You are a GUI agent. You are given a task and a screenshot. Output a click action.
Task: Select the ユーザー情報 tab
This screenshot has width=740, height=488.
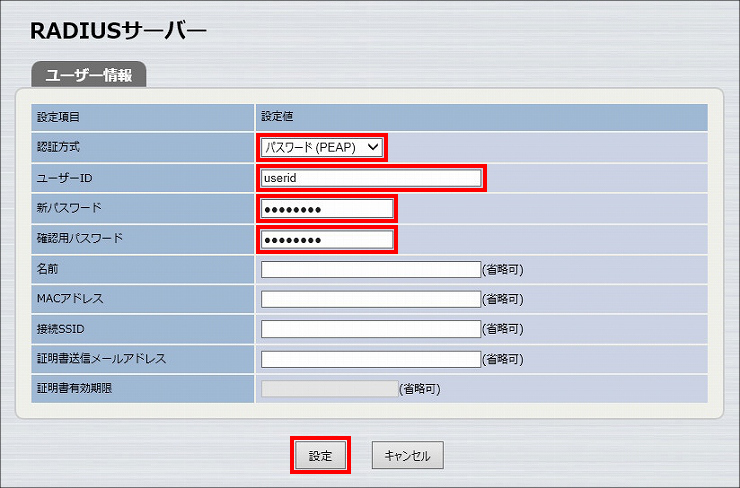[89, 75]
